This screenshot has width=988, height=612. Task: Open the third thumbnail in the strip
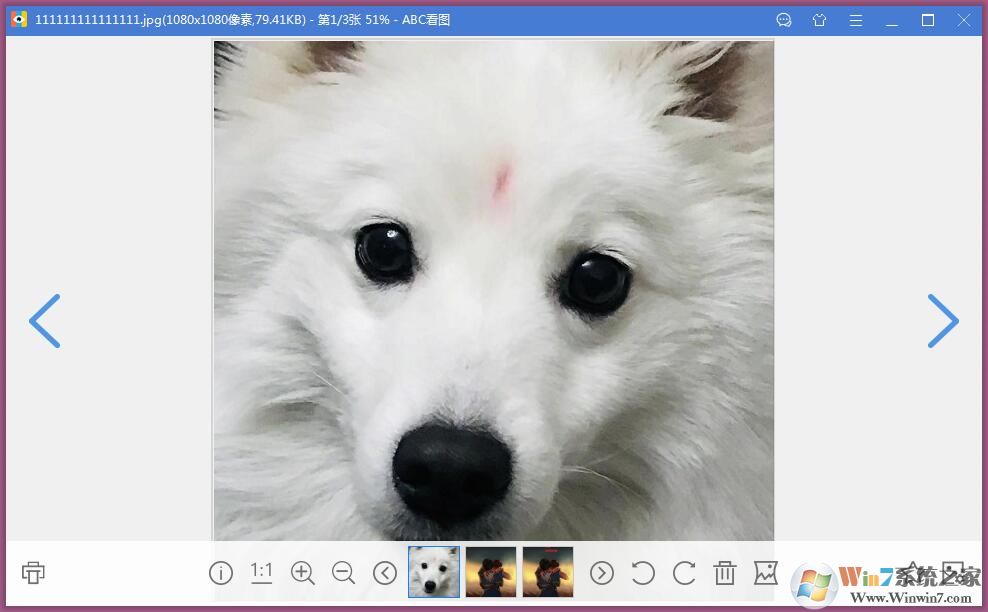[548, 571]
